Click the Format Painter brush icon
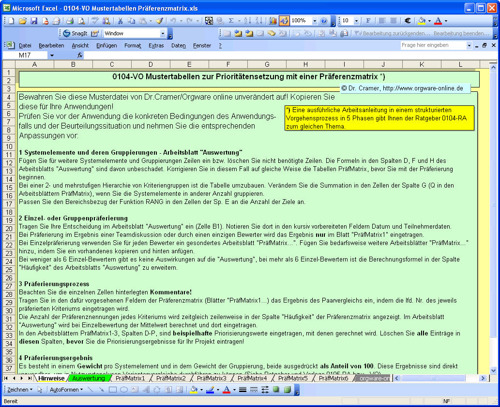The width and height of the screenshot is (500, 407). (x=160, y=21)
